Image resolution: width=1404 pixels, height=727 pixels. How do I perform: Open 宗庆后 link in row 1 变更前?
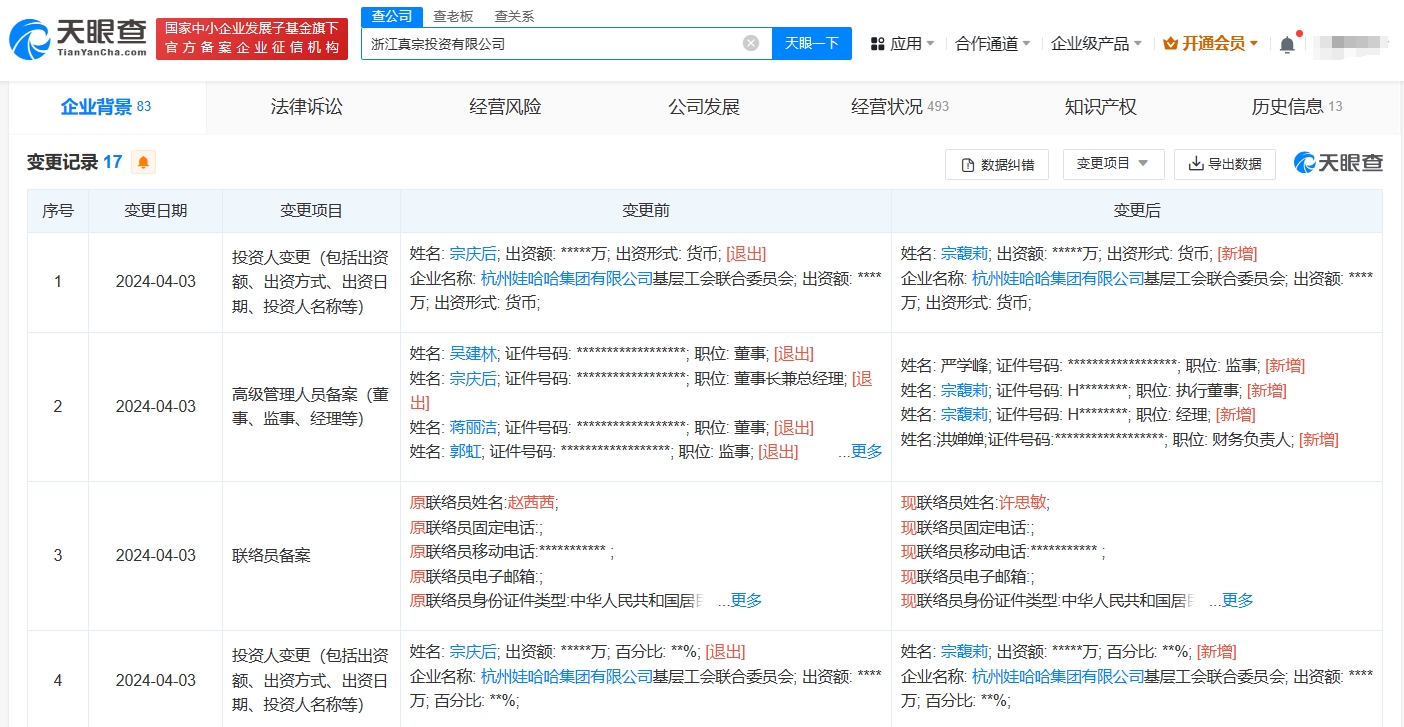tap(473, 254)
